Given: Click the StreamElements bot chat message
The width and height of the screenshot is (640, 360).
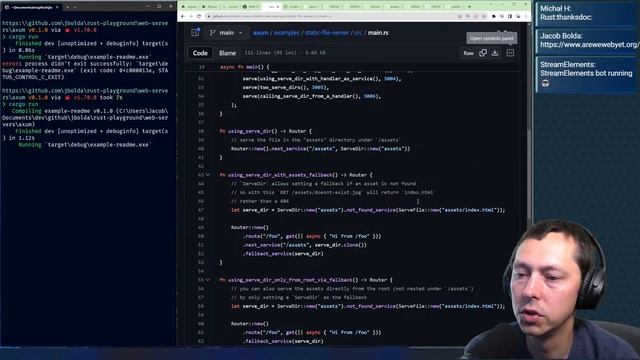Looking at the screenshot, I should coord(585,75).
